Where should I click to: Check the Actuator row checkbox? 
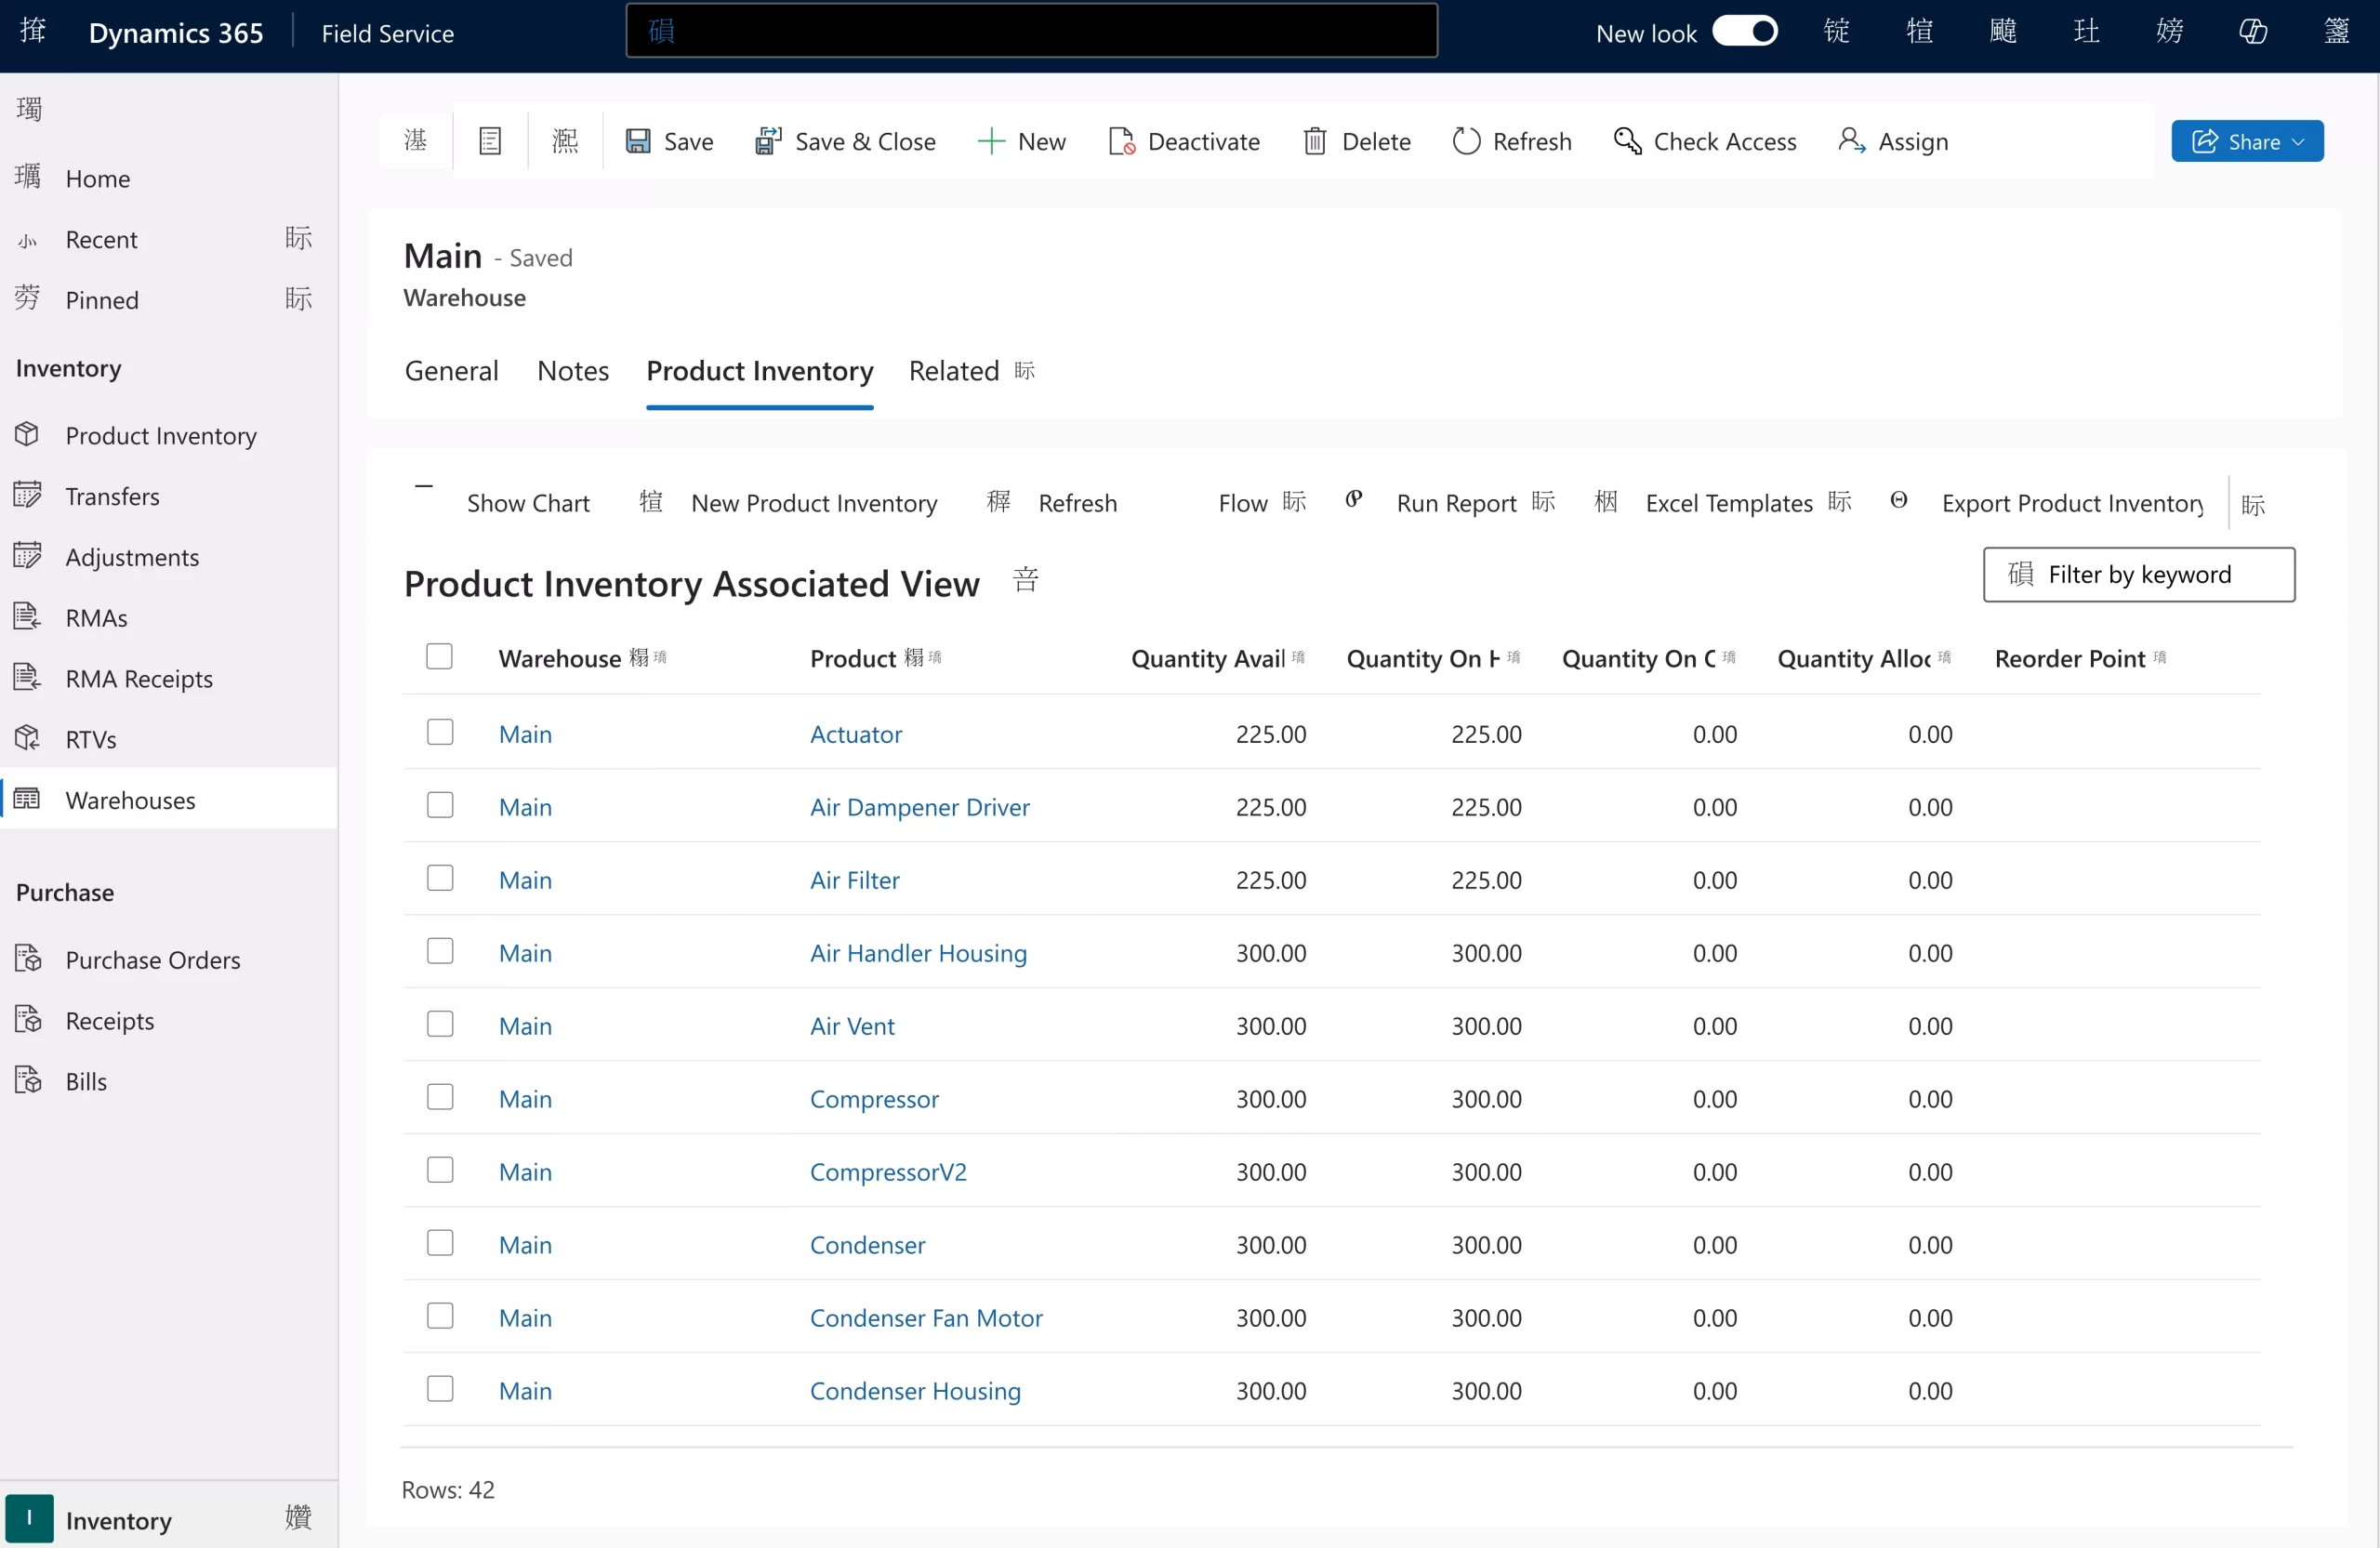pyautogui.click(x=440, y=732)
